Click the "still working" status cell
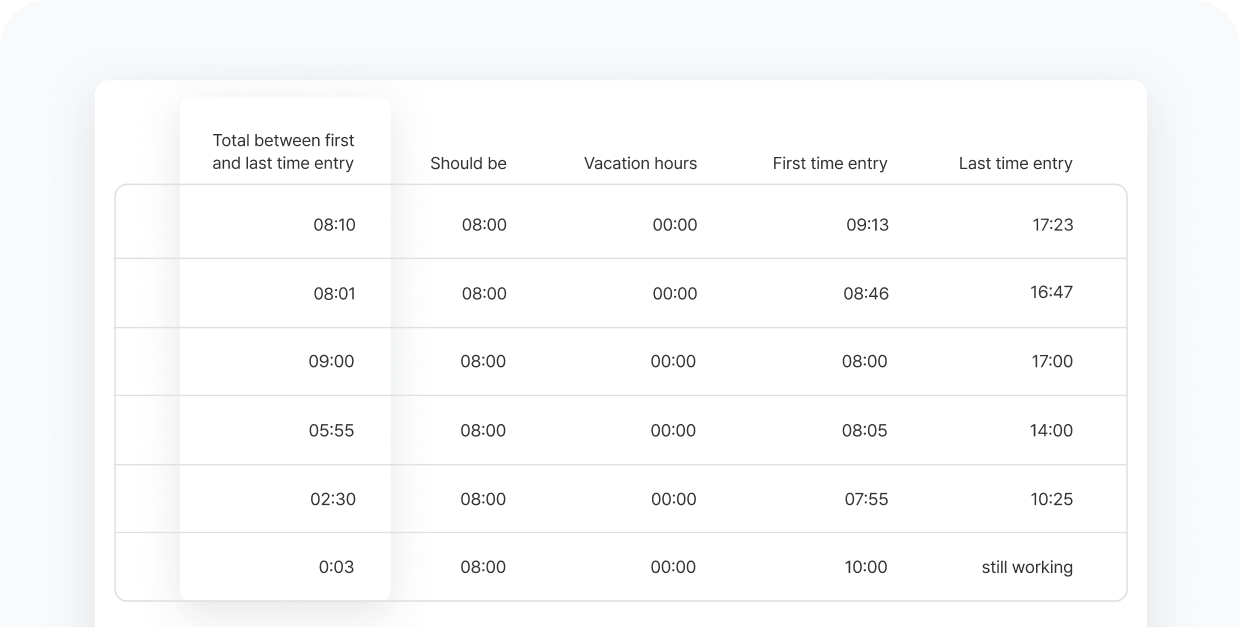This screenshot has height=628, width=1240. pyautogui.click(x=1027, y=567)
